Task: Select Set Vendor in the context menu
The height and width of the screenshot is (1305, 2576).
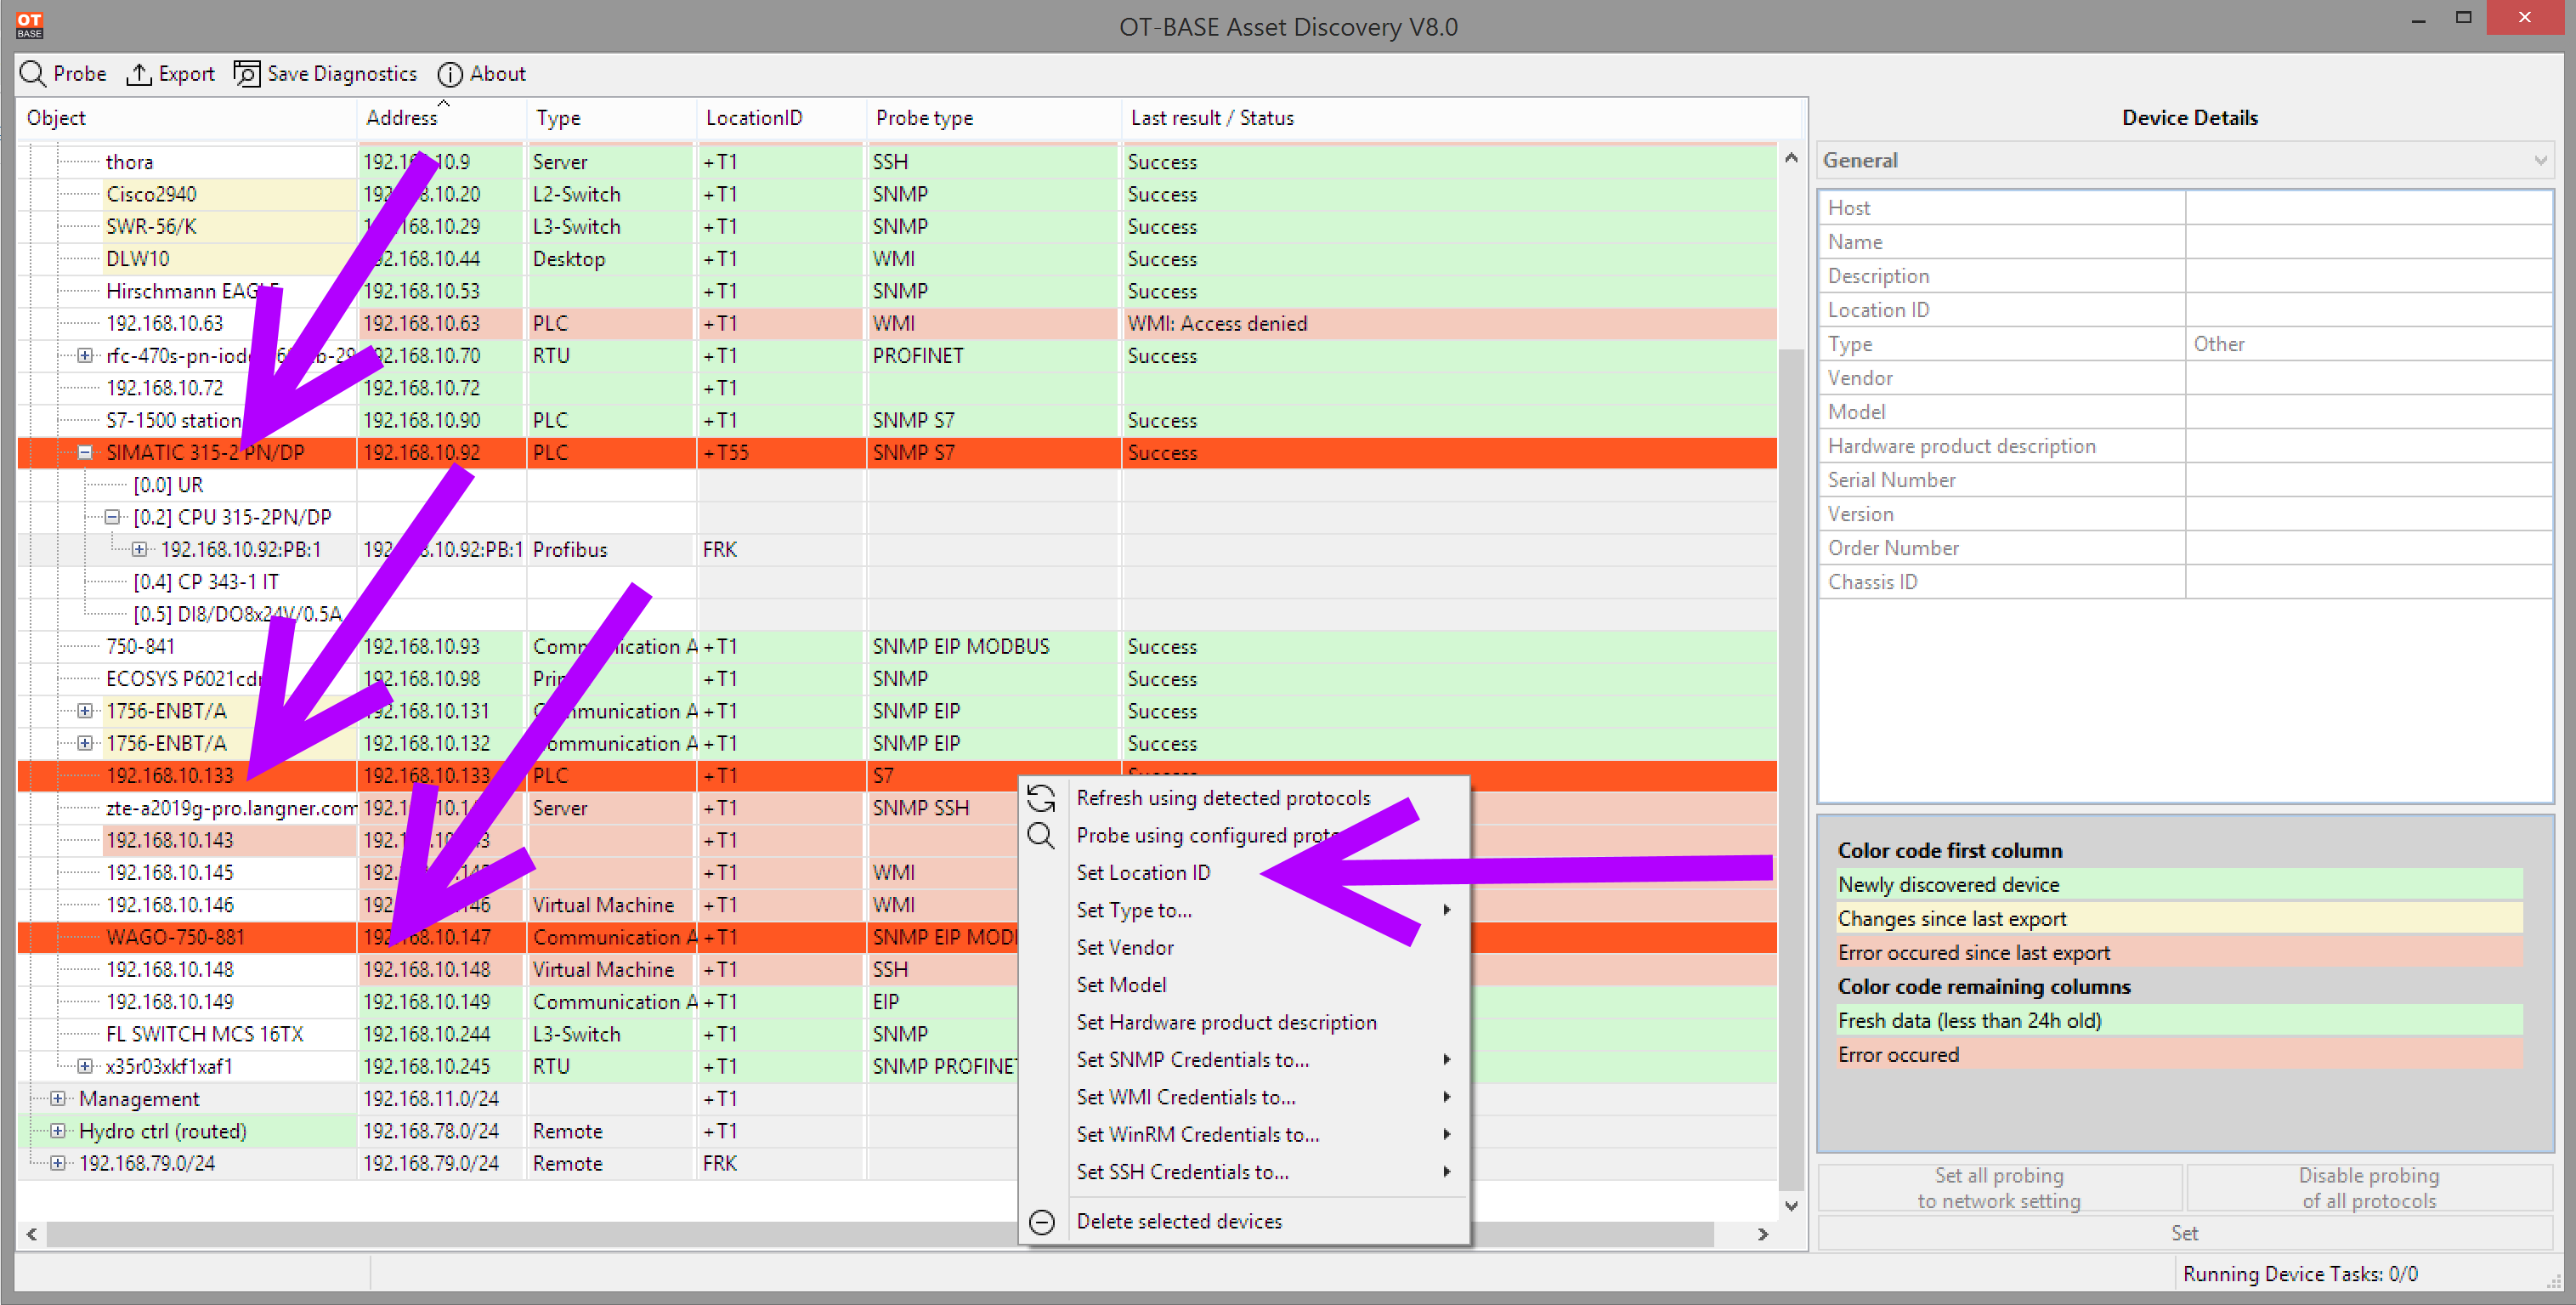Action: 1125,948
